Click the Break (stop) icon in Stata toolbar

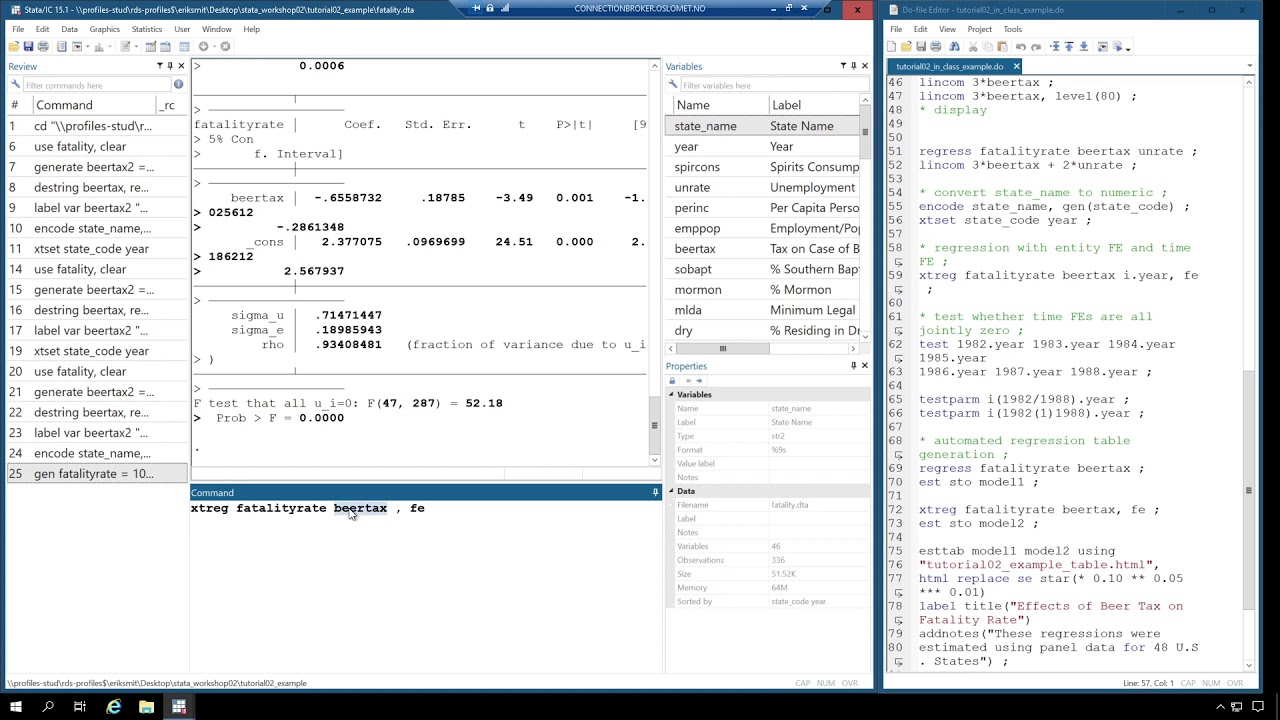tap(225, 46)
